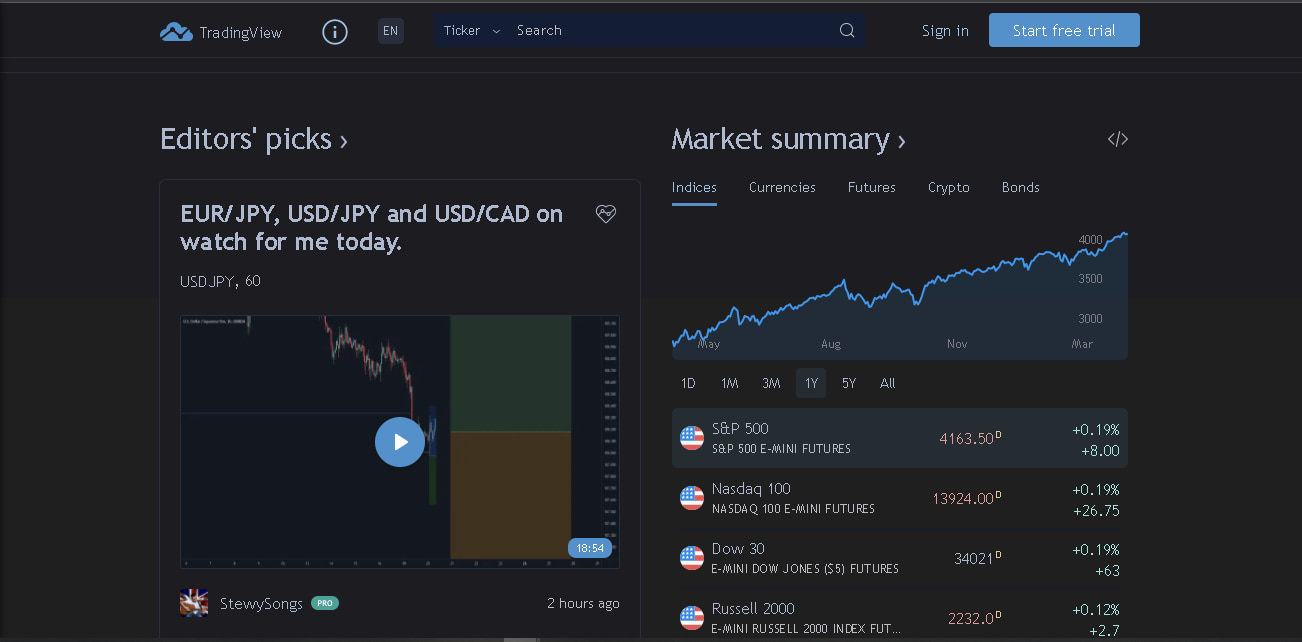
Task: Enable the 5Y chart range
Action: tap(848, 383)
